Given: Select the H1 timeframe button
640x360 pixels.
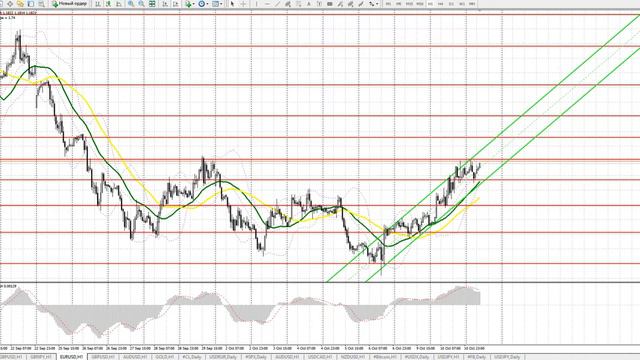Looking at the screenshot, I should (x=430, y=4).
